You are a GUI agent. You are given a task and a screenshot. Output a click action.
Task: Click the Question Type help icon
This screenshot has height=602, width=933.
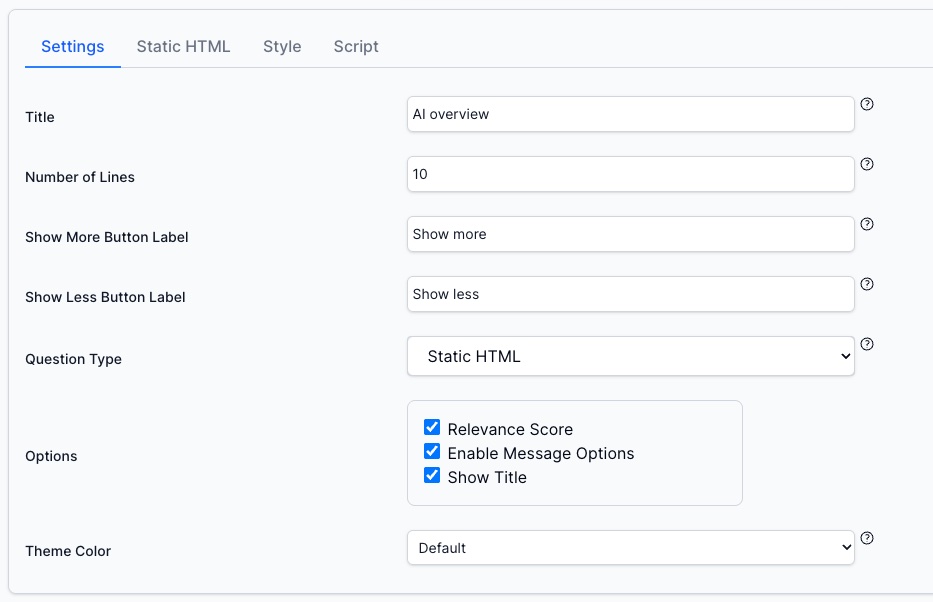[867, 344]
